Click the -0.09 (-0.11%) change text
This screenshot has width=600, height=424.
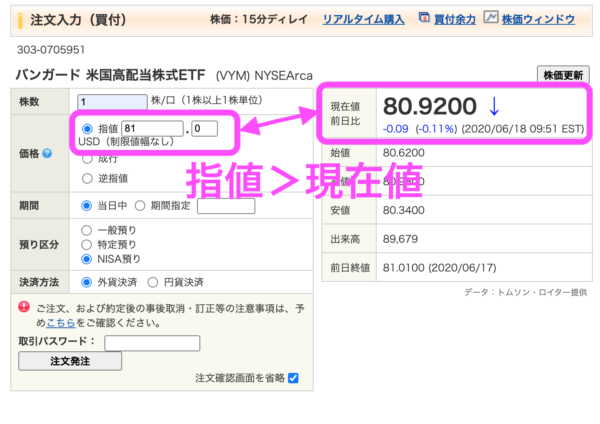pyautogui.click(x=420, y=129)
